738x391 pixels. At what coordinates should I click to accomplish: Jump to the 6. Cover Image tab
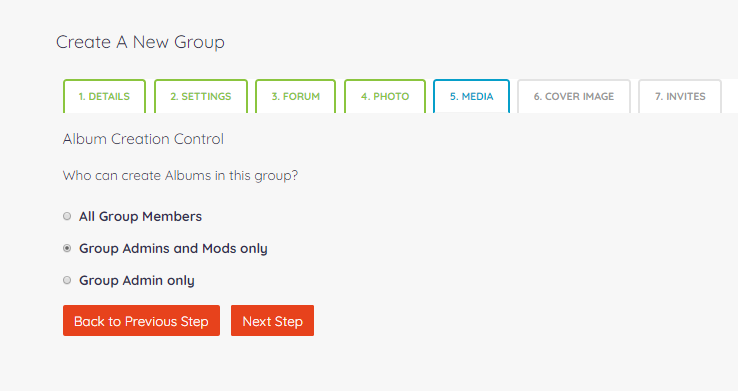pos(574,96)
